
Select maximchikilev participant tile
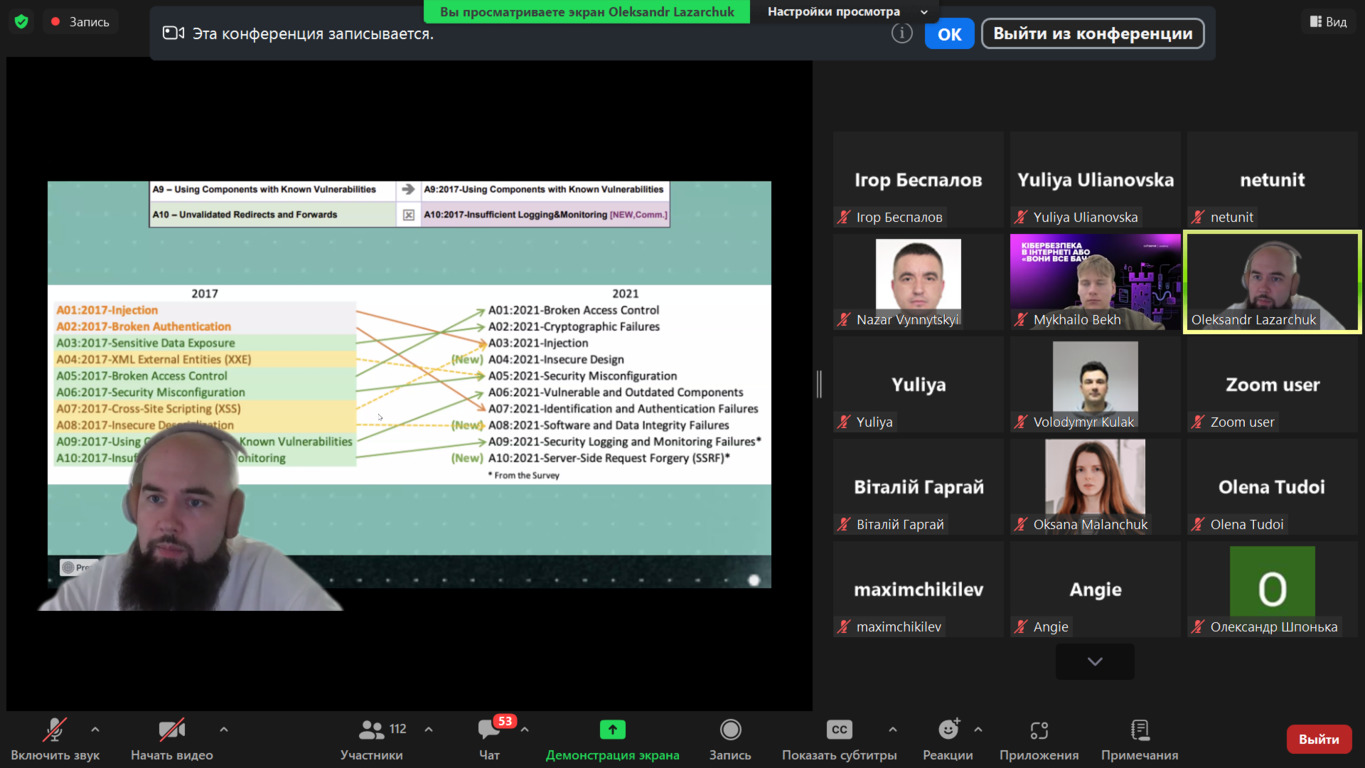(x=918, y=590)
